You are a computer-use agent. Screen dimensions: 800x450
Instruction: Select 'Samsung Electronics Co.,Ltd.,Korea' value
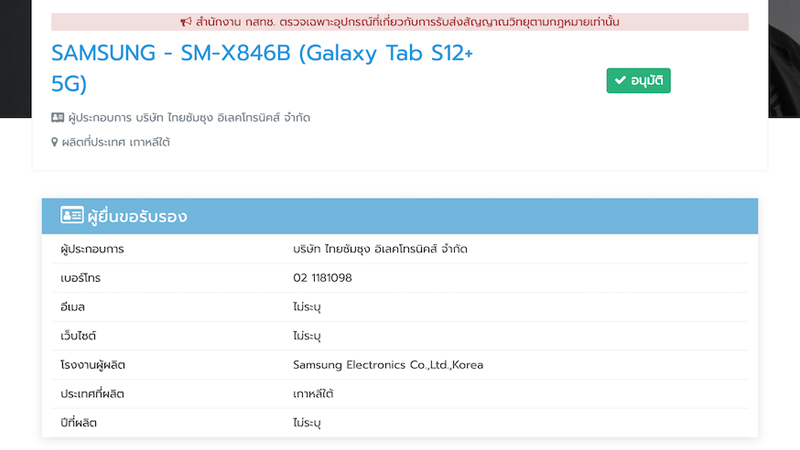pos(388,365)
